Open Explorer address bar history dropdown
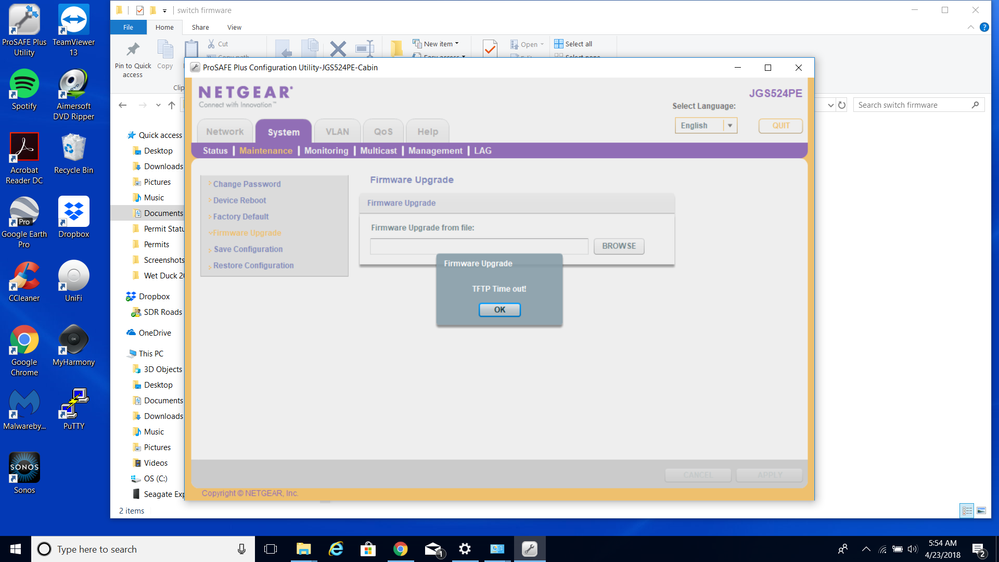Screen dimensions: 999x562 coord(830,105)
